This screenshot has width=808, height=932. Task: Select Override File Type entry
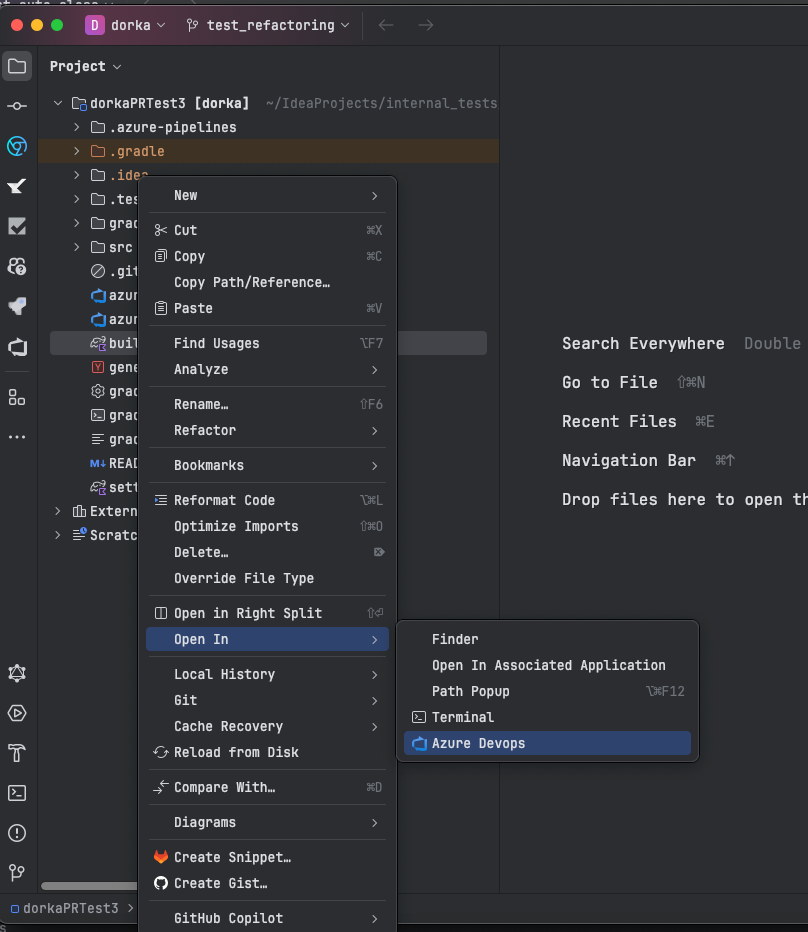(x=267, y=578)
